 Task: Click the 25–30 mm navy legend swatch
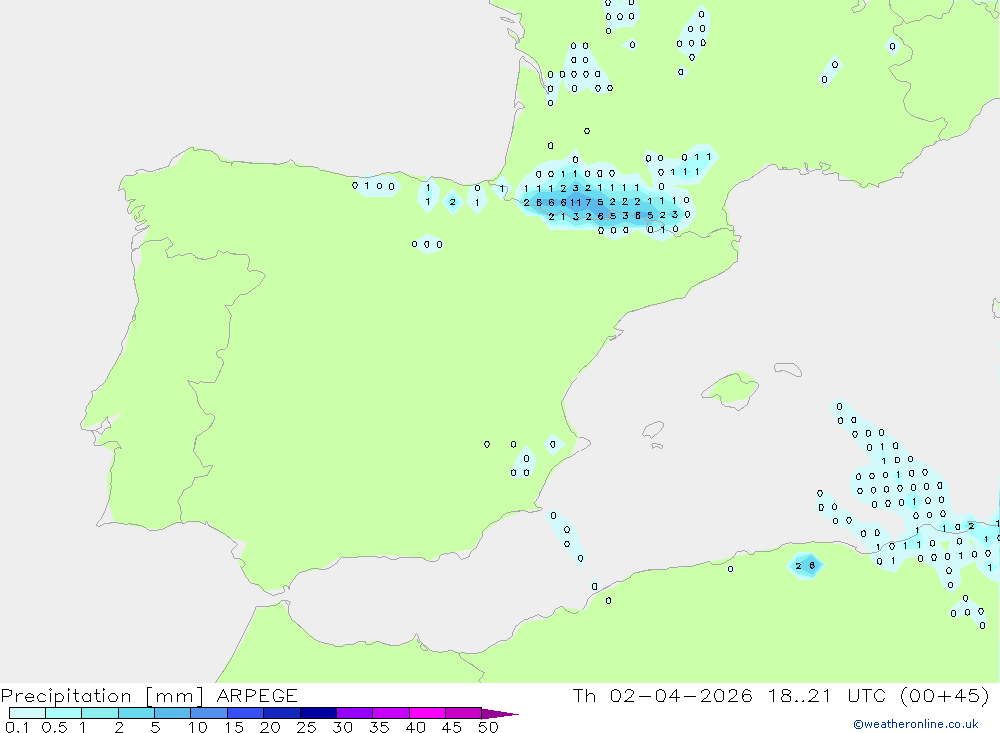pyautogui.click(x=318, y=713)
